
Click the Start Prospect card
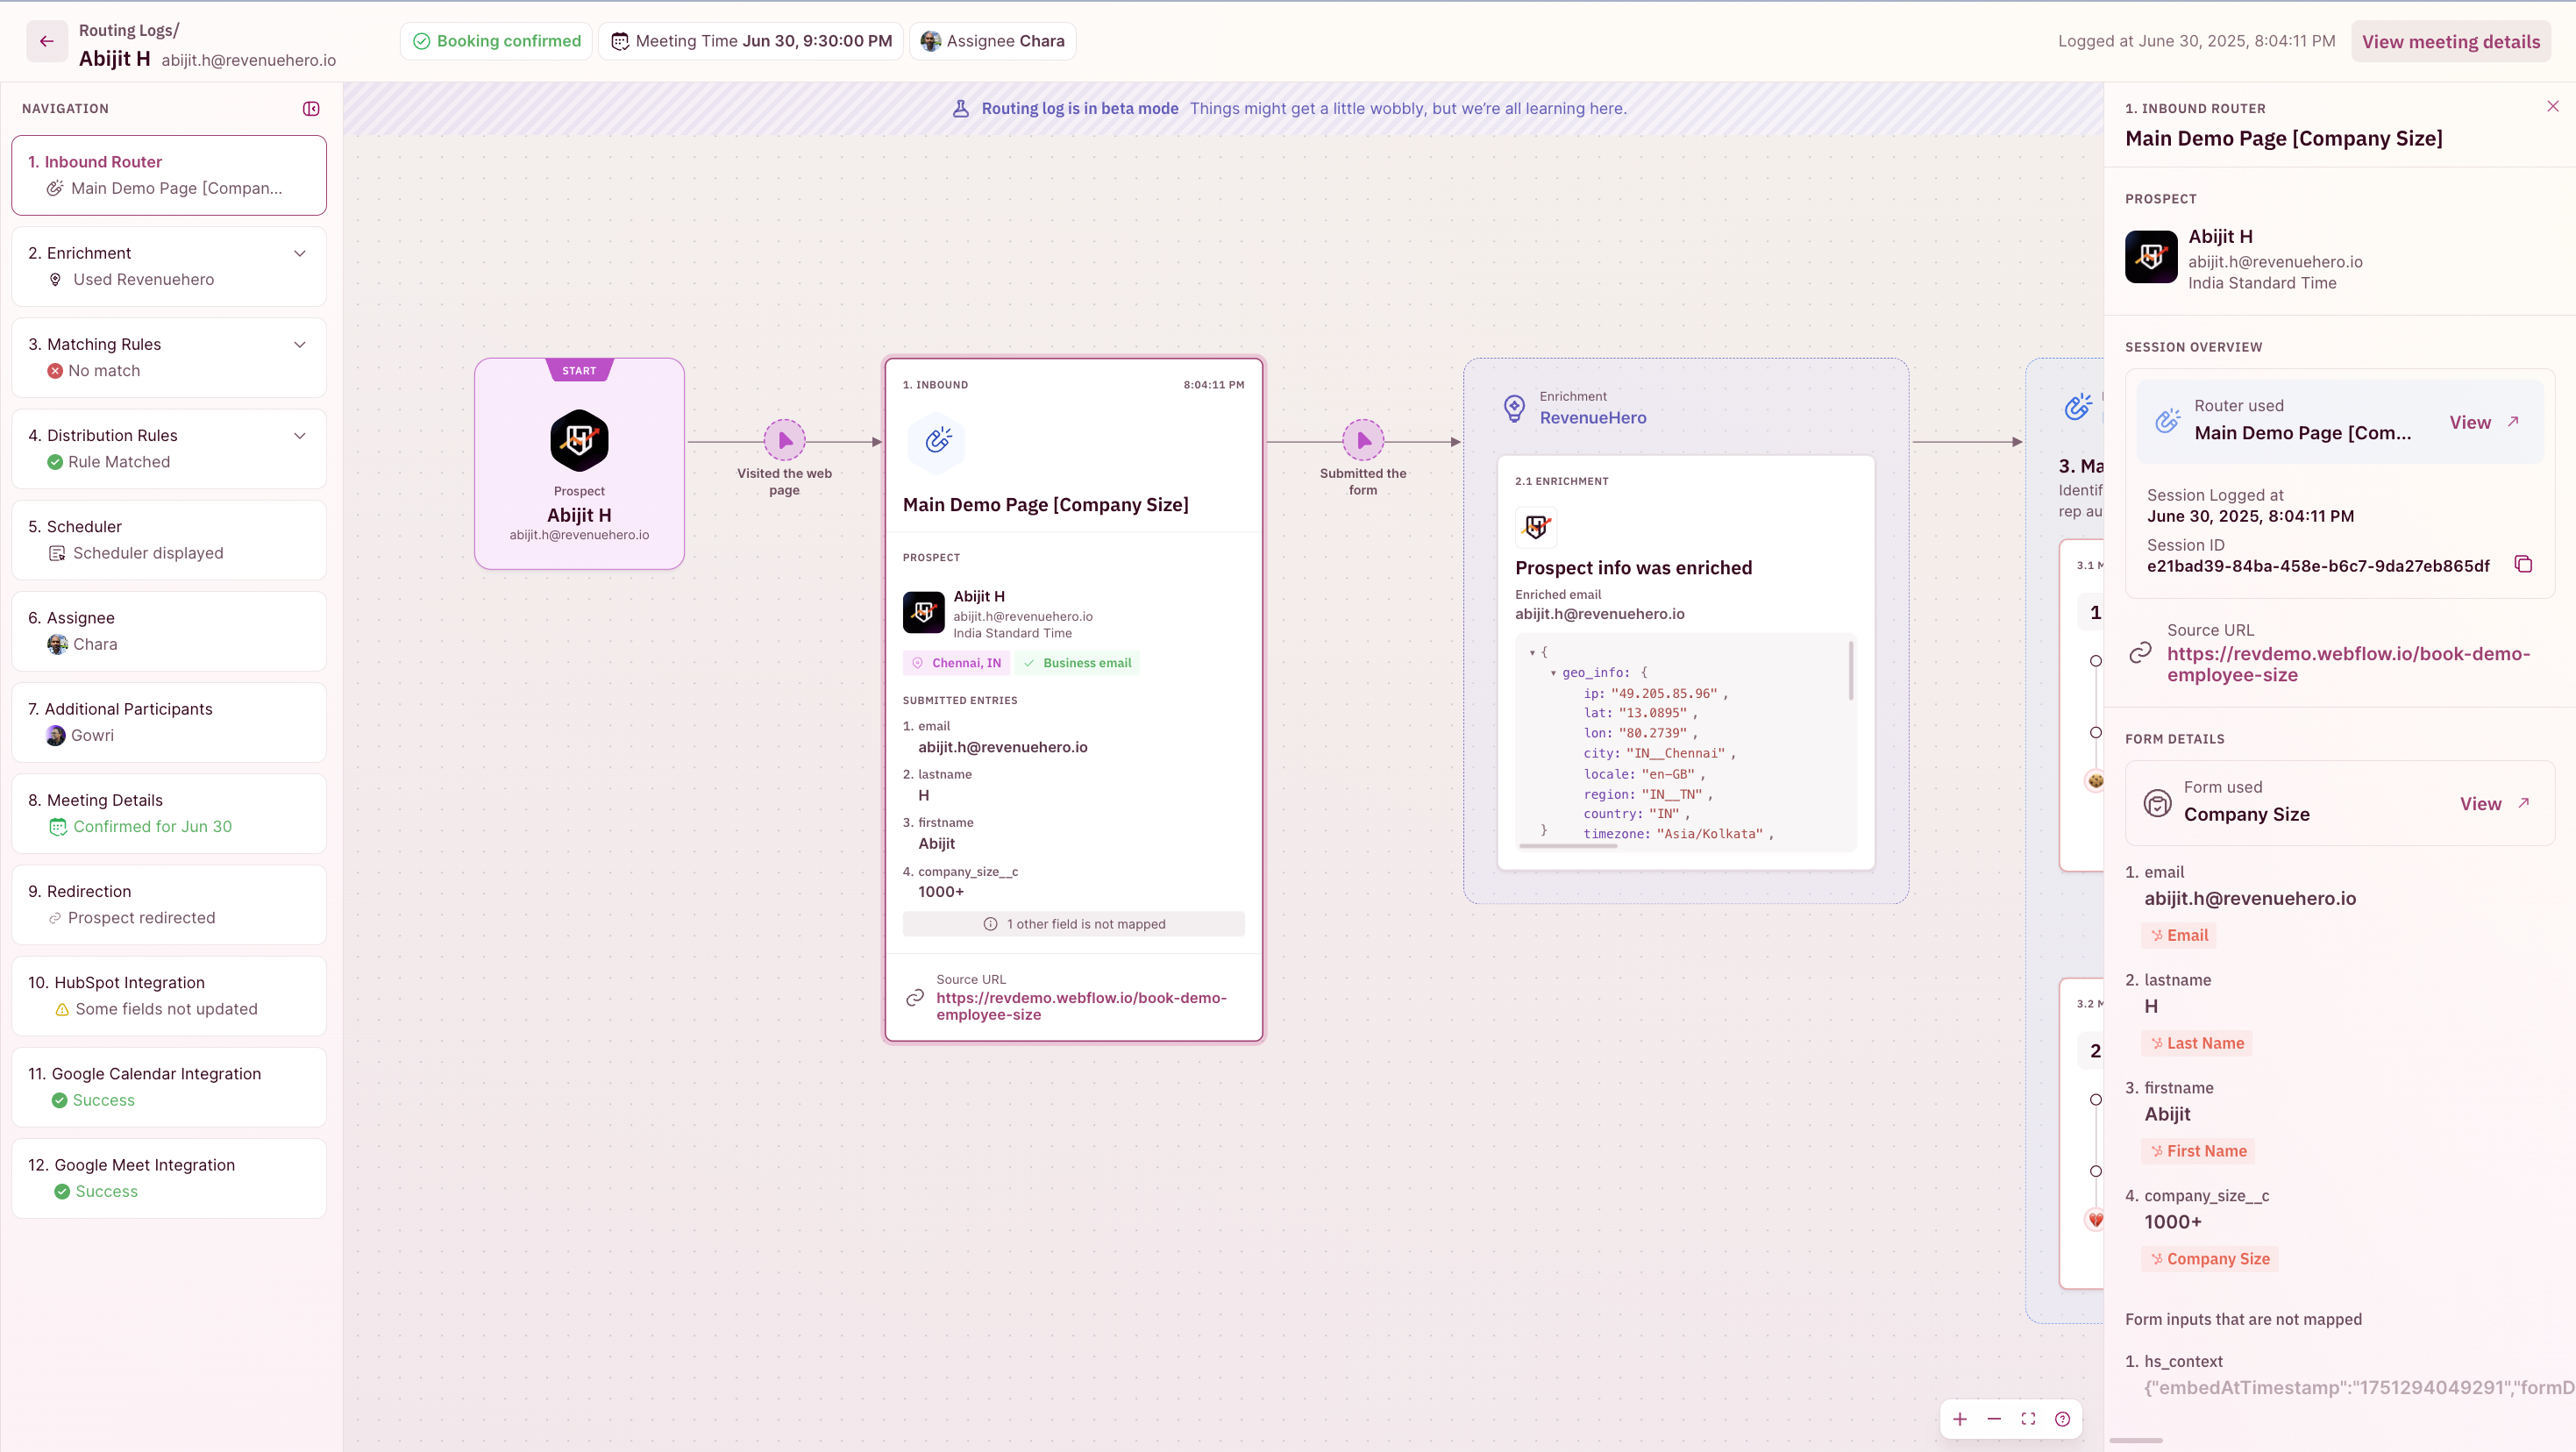tap(579, 464)
